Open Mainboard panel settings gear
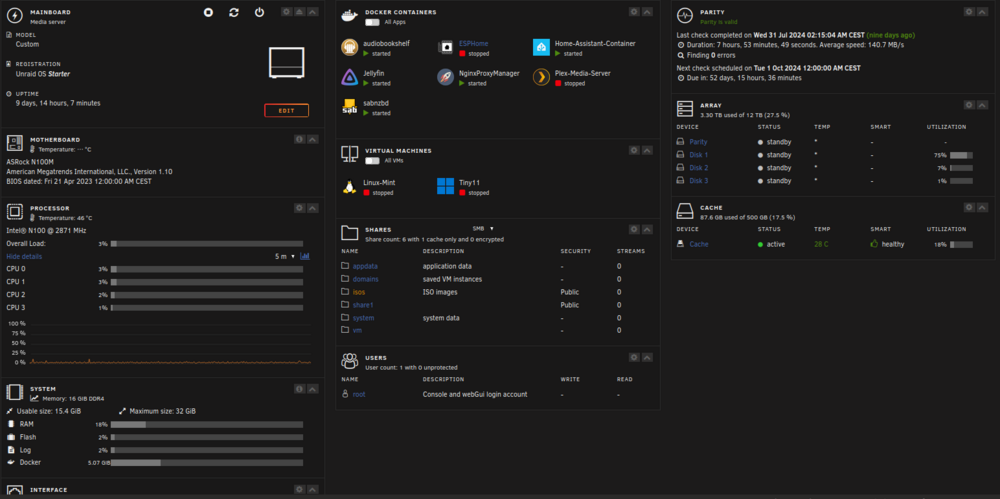Viewport: 1000px width, 499px height. [x=287, y=12]
